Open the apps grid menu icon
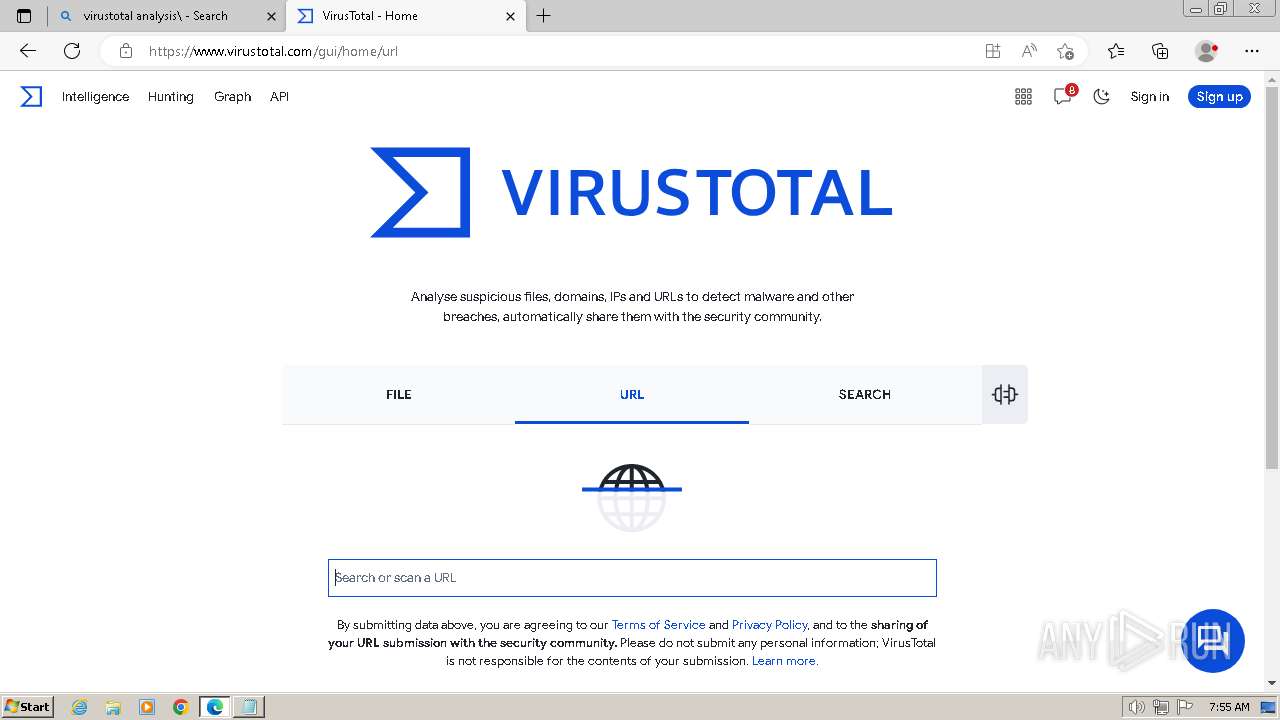The image size is (1280, 720). [1023, 96]
